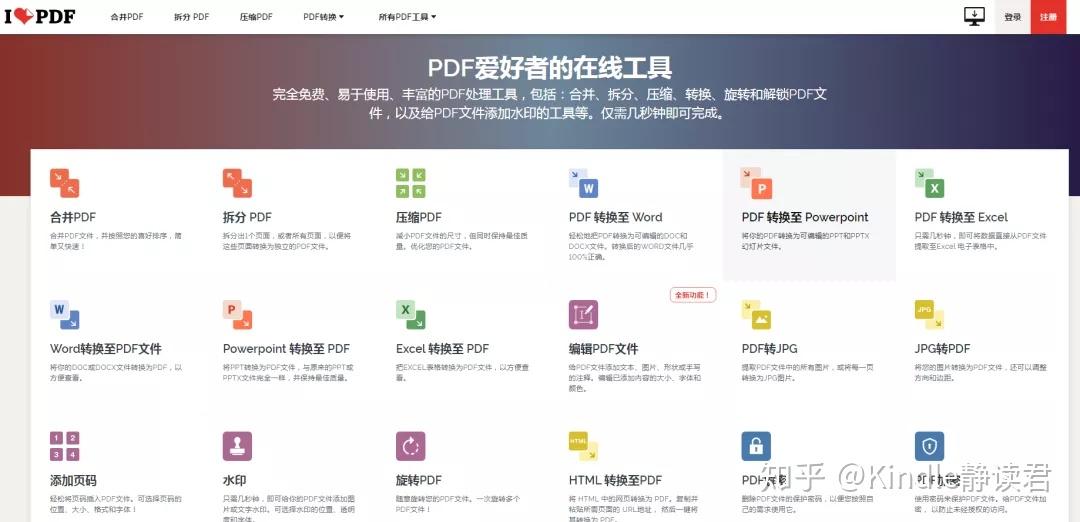Open the Excel 转换至 PDF icon

[411, 315]
